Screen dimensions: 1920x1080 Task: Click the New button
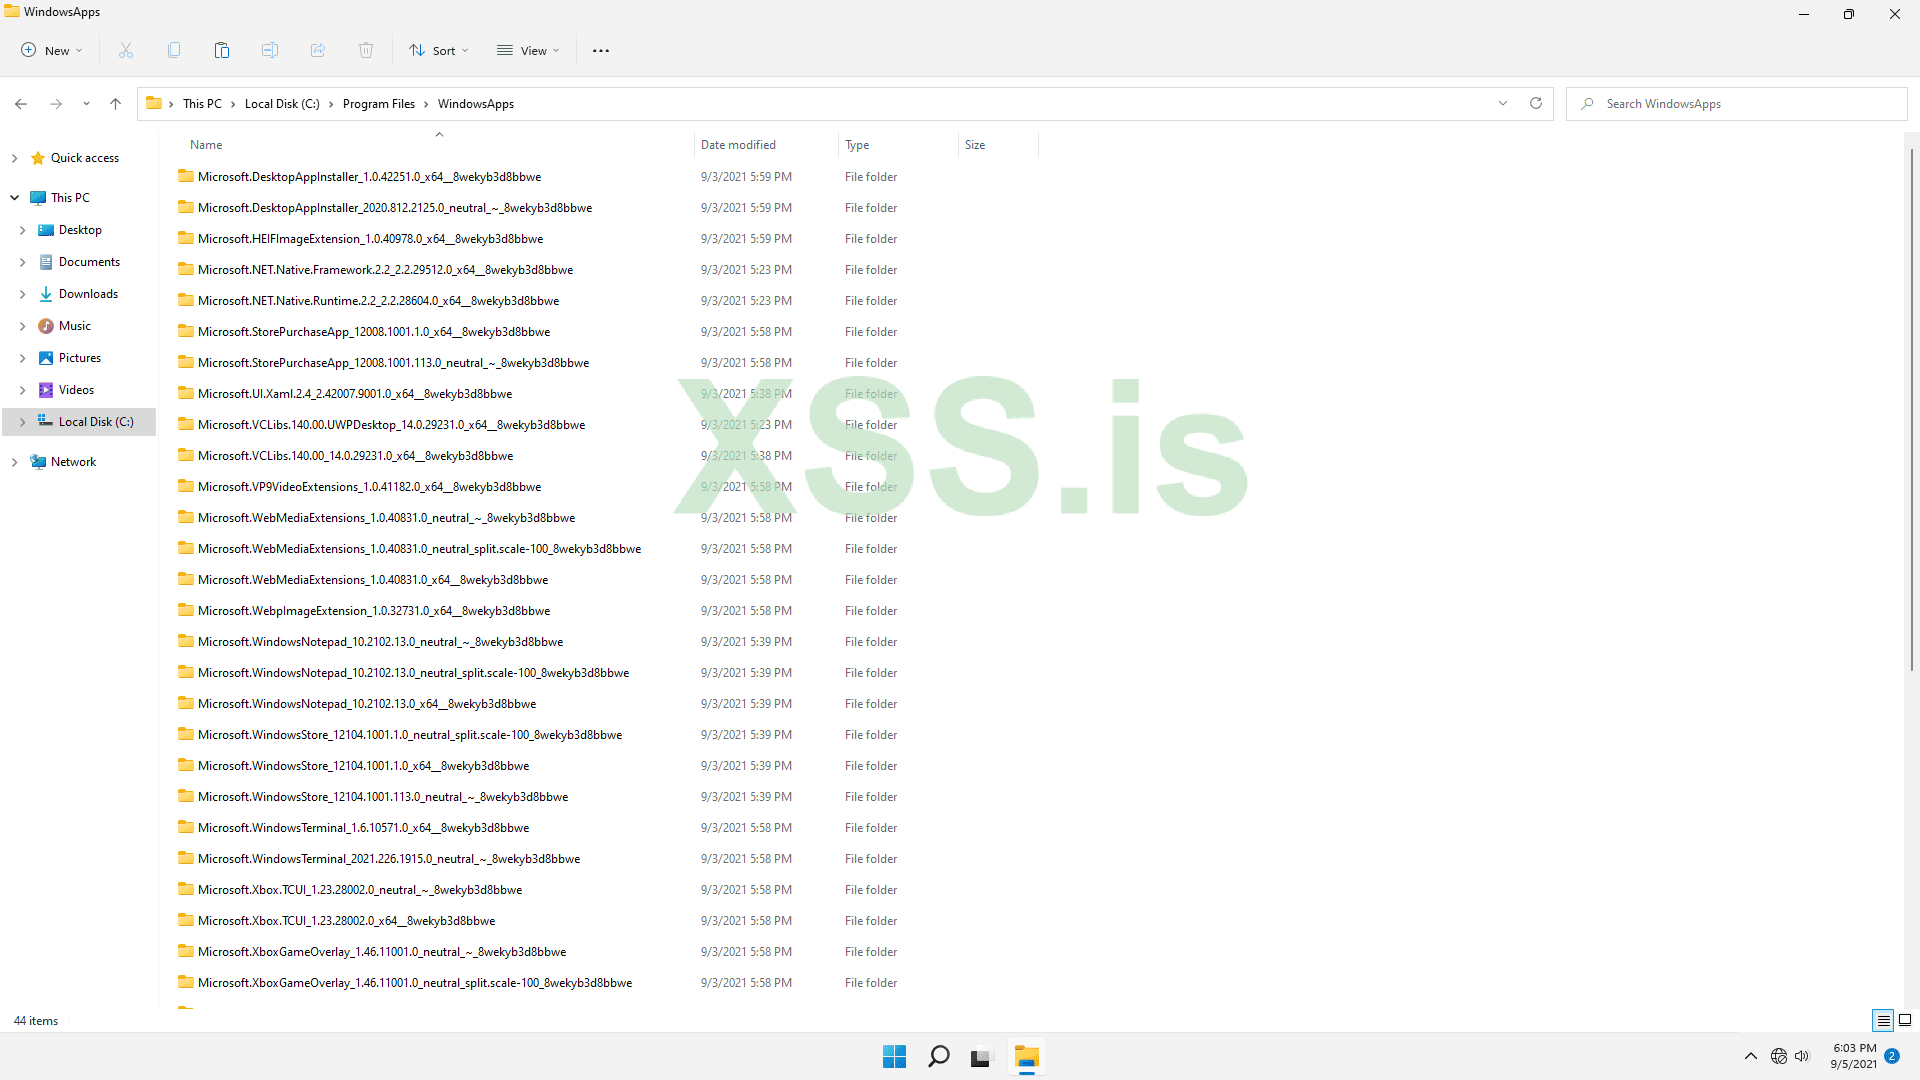click(52, 50)
